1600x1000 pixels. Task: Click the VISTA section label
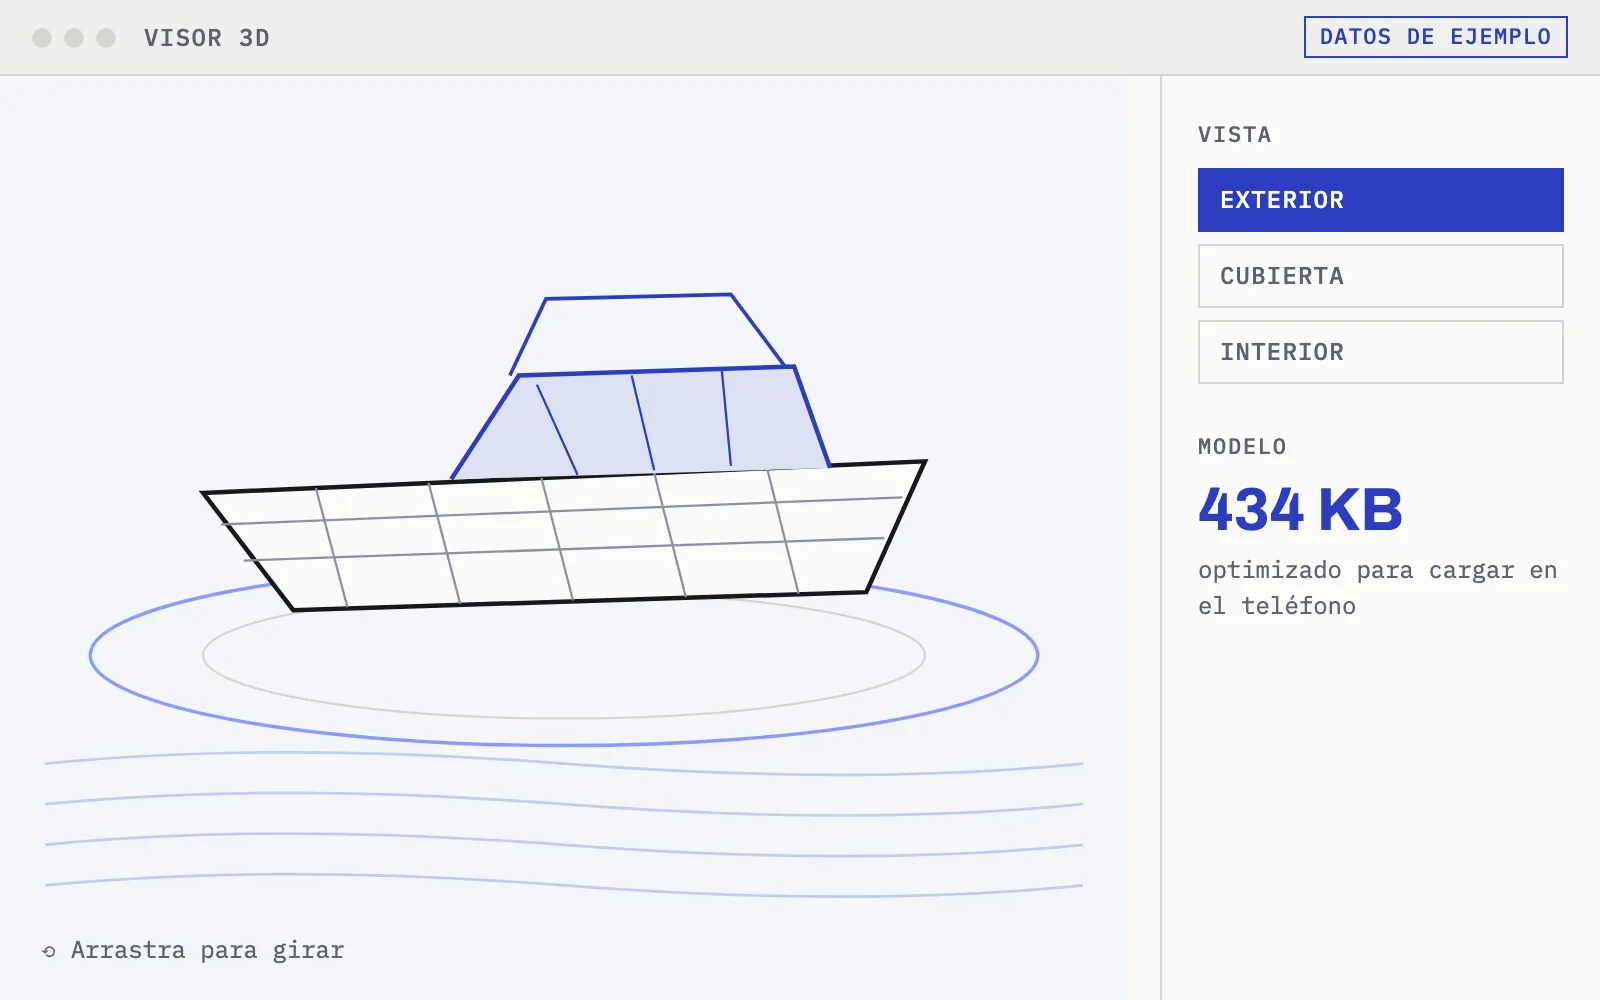[1234, 135]
